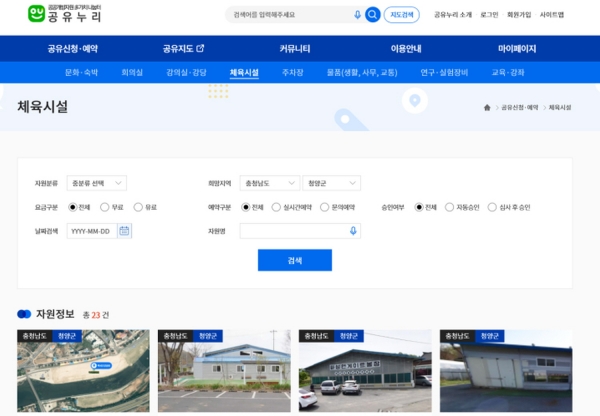Switch to the 주차장 tab

point(292,73)
